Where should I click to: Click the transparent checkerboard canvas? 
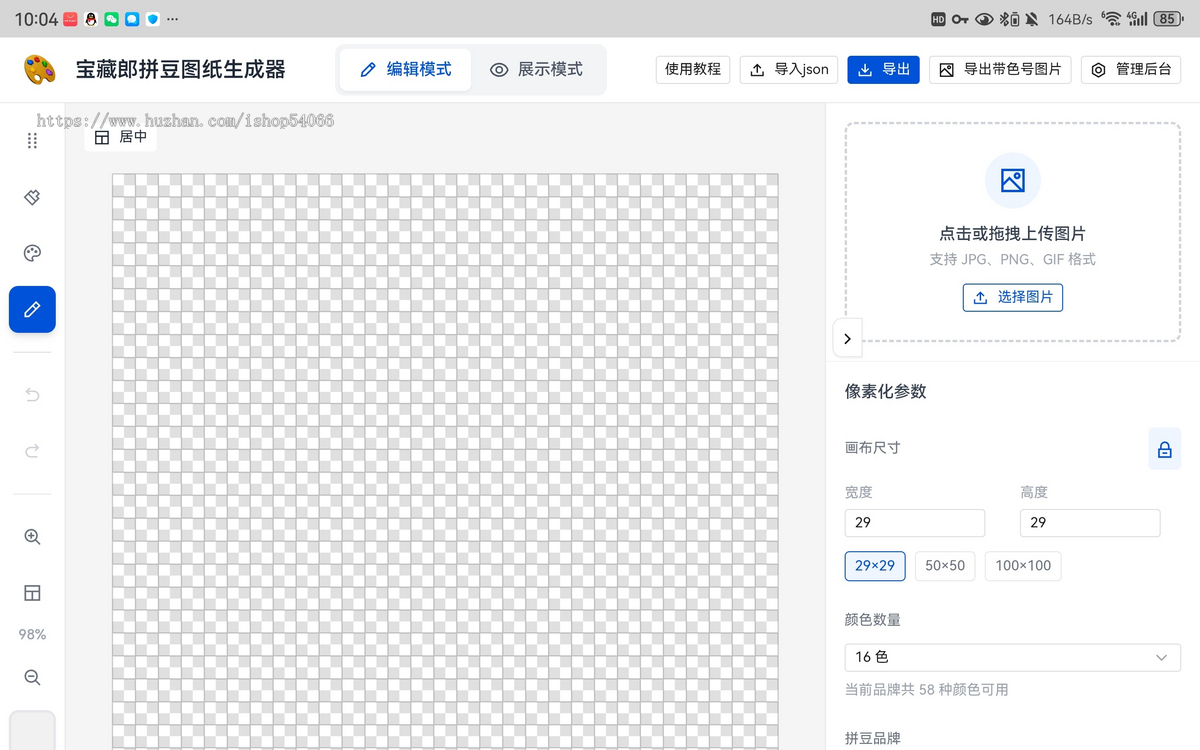445,462
